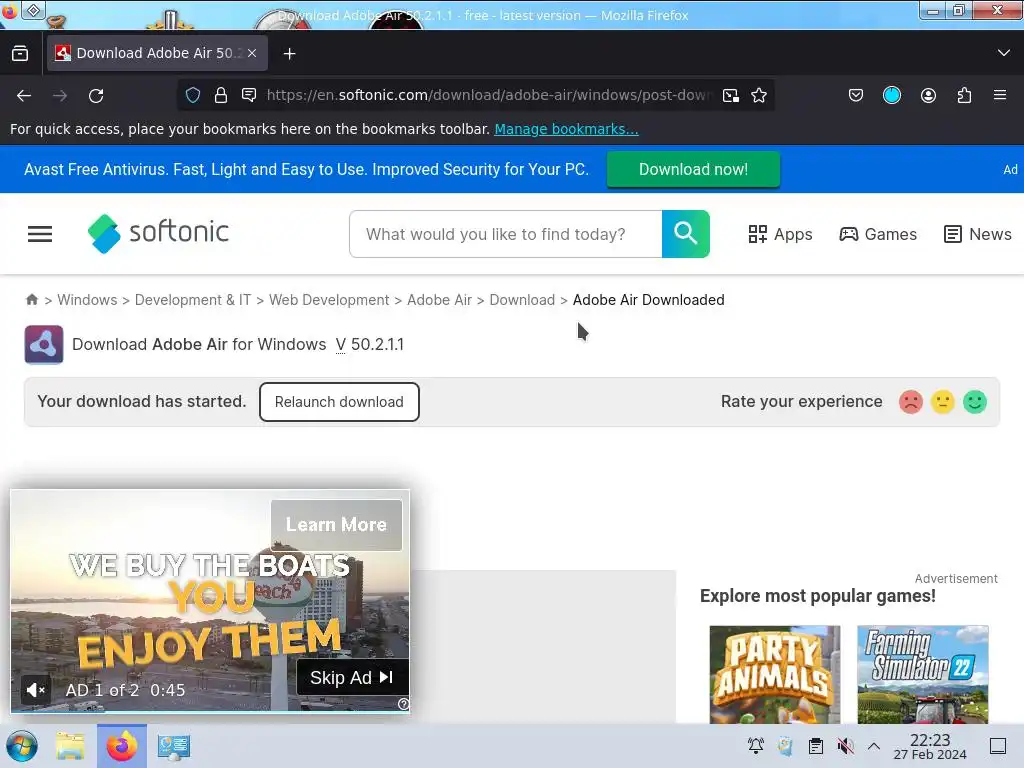Screen dimensions: 1024x768
Task: Close the Download Adobe Air tab
Action: pyautogui.click(x=252, y=54)
